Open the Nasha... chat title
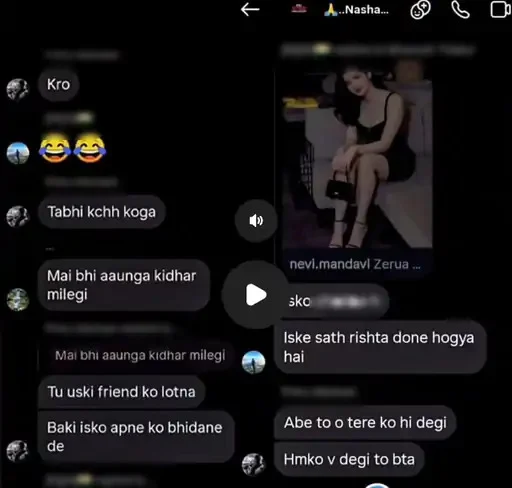512x488 pixels. click(356, 10)
